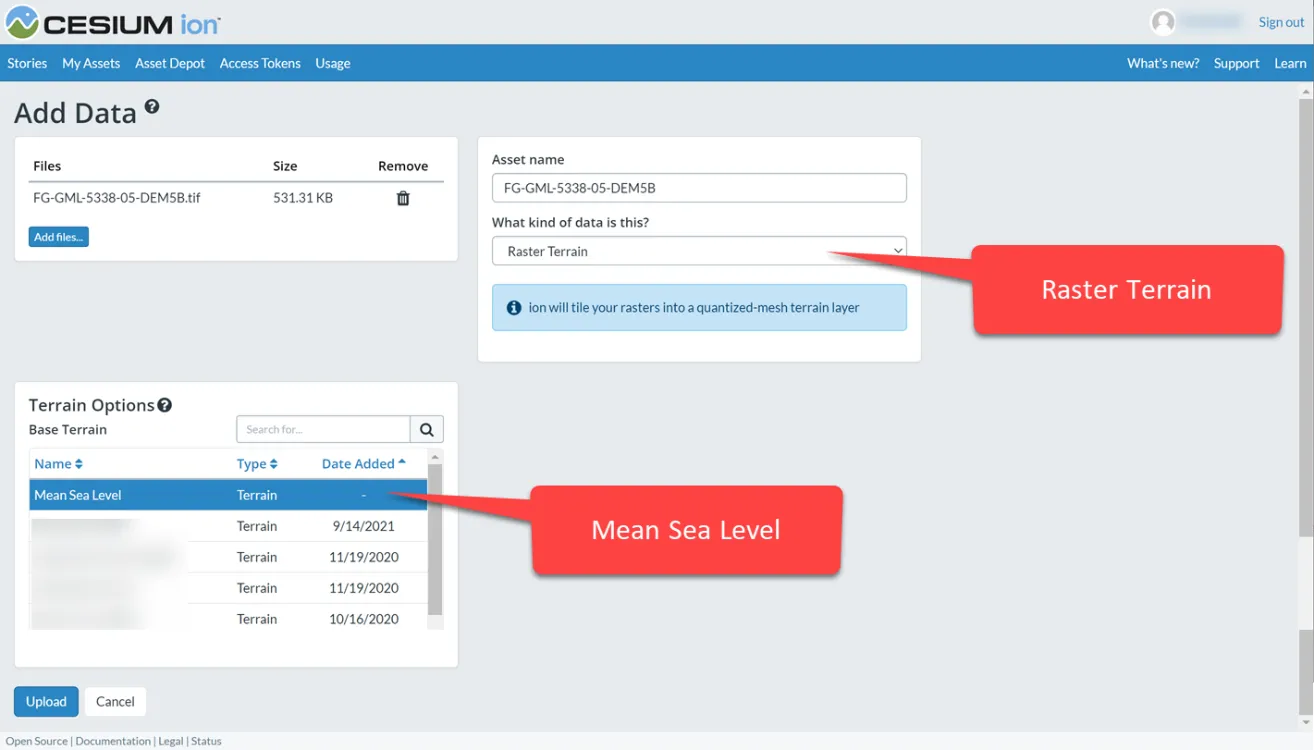
Task: Click the magnifier search button
Action: 427,429
